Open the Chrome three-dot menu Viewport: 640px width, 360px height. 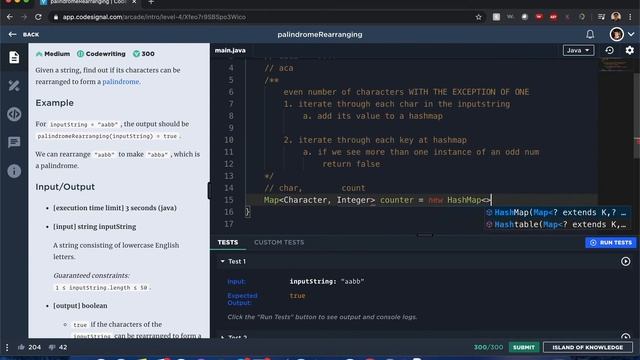point(631,17)
